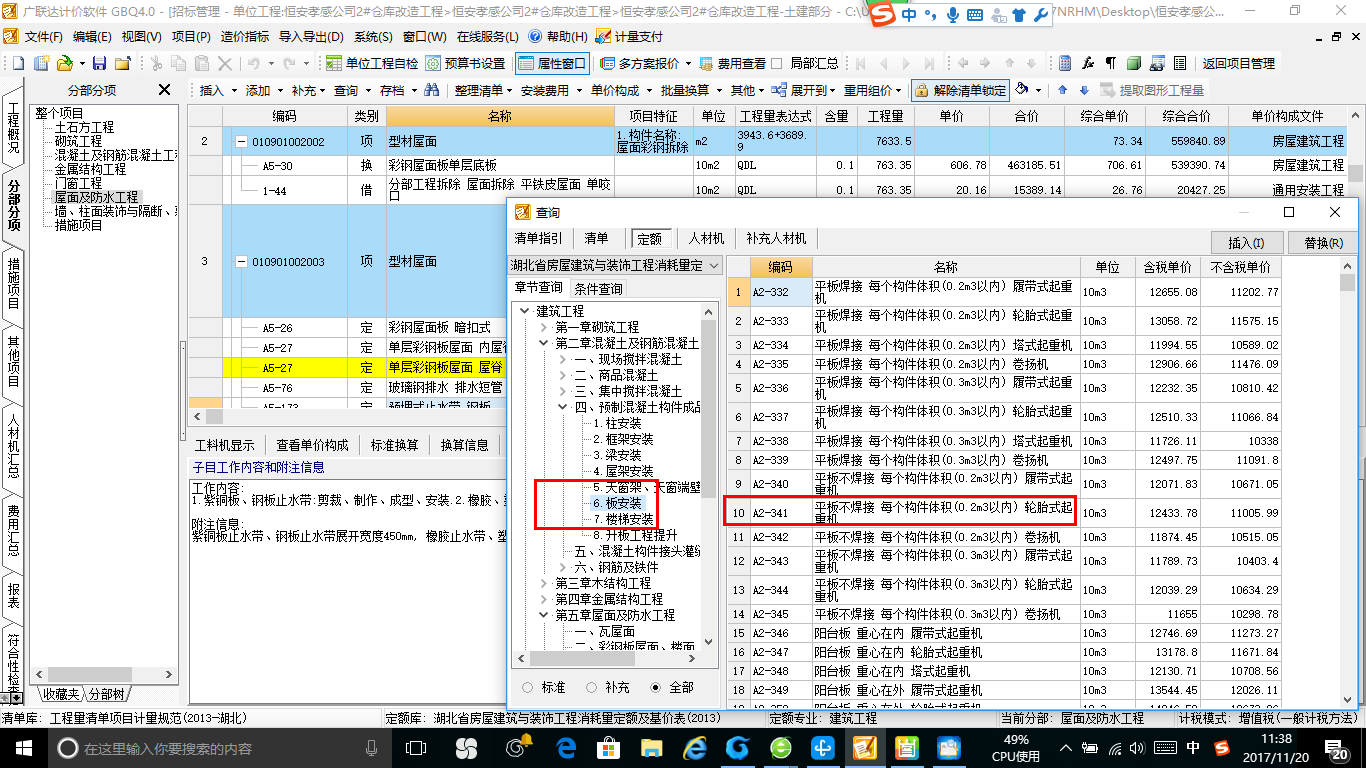Click the Open folder toolbar icon

pos(64,63)
